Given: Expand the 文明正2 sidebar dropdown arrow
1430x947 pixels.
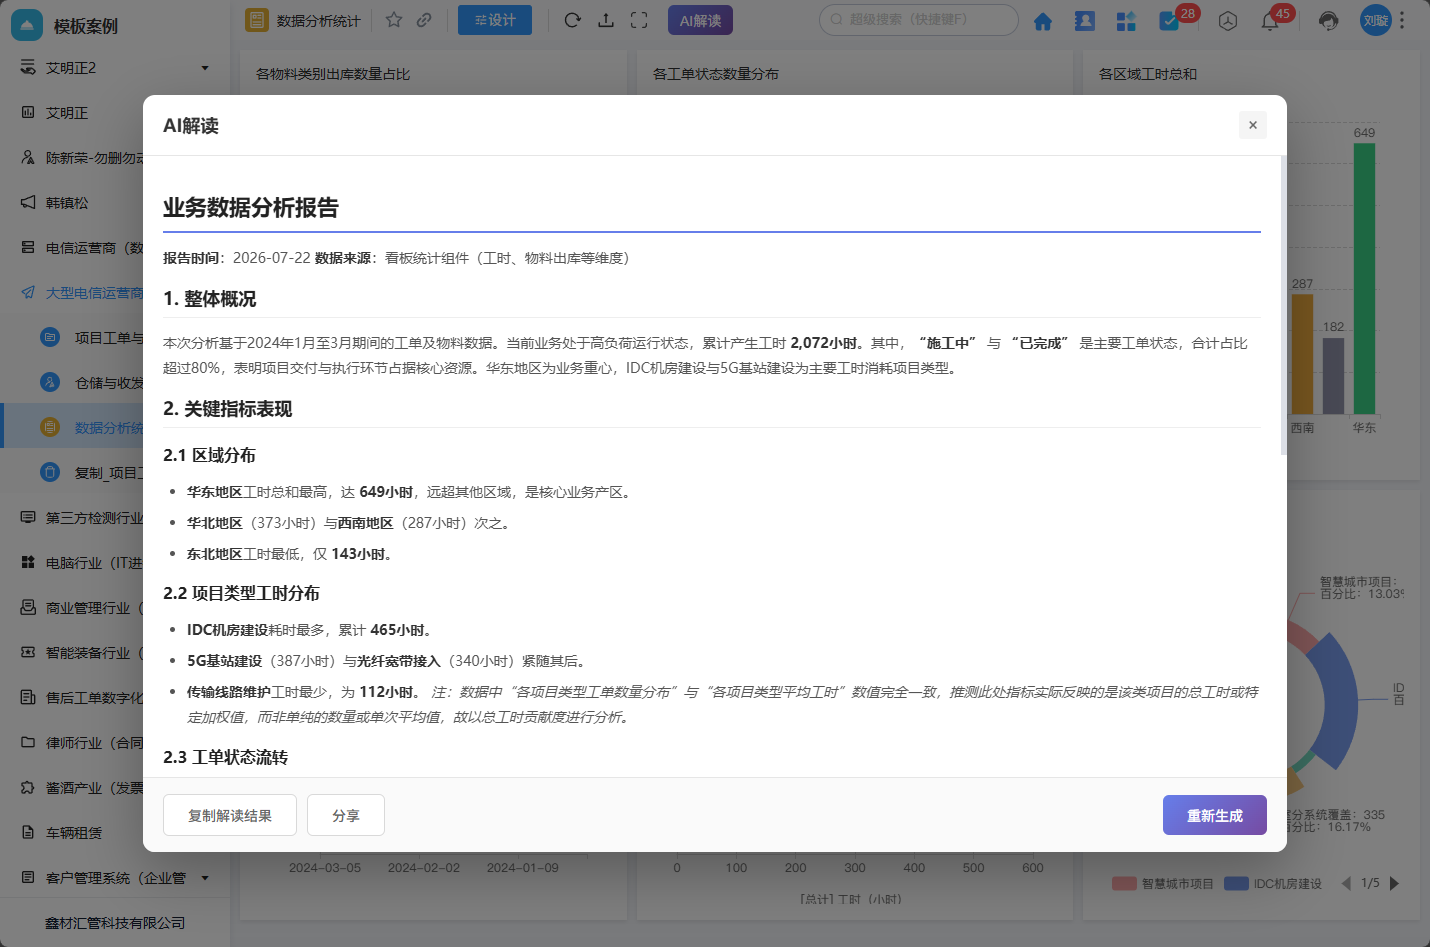Looking at the screenshot, I should point(205,68).
